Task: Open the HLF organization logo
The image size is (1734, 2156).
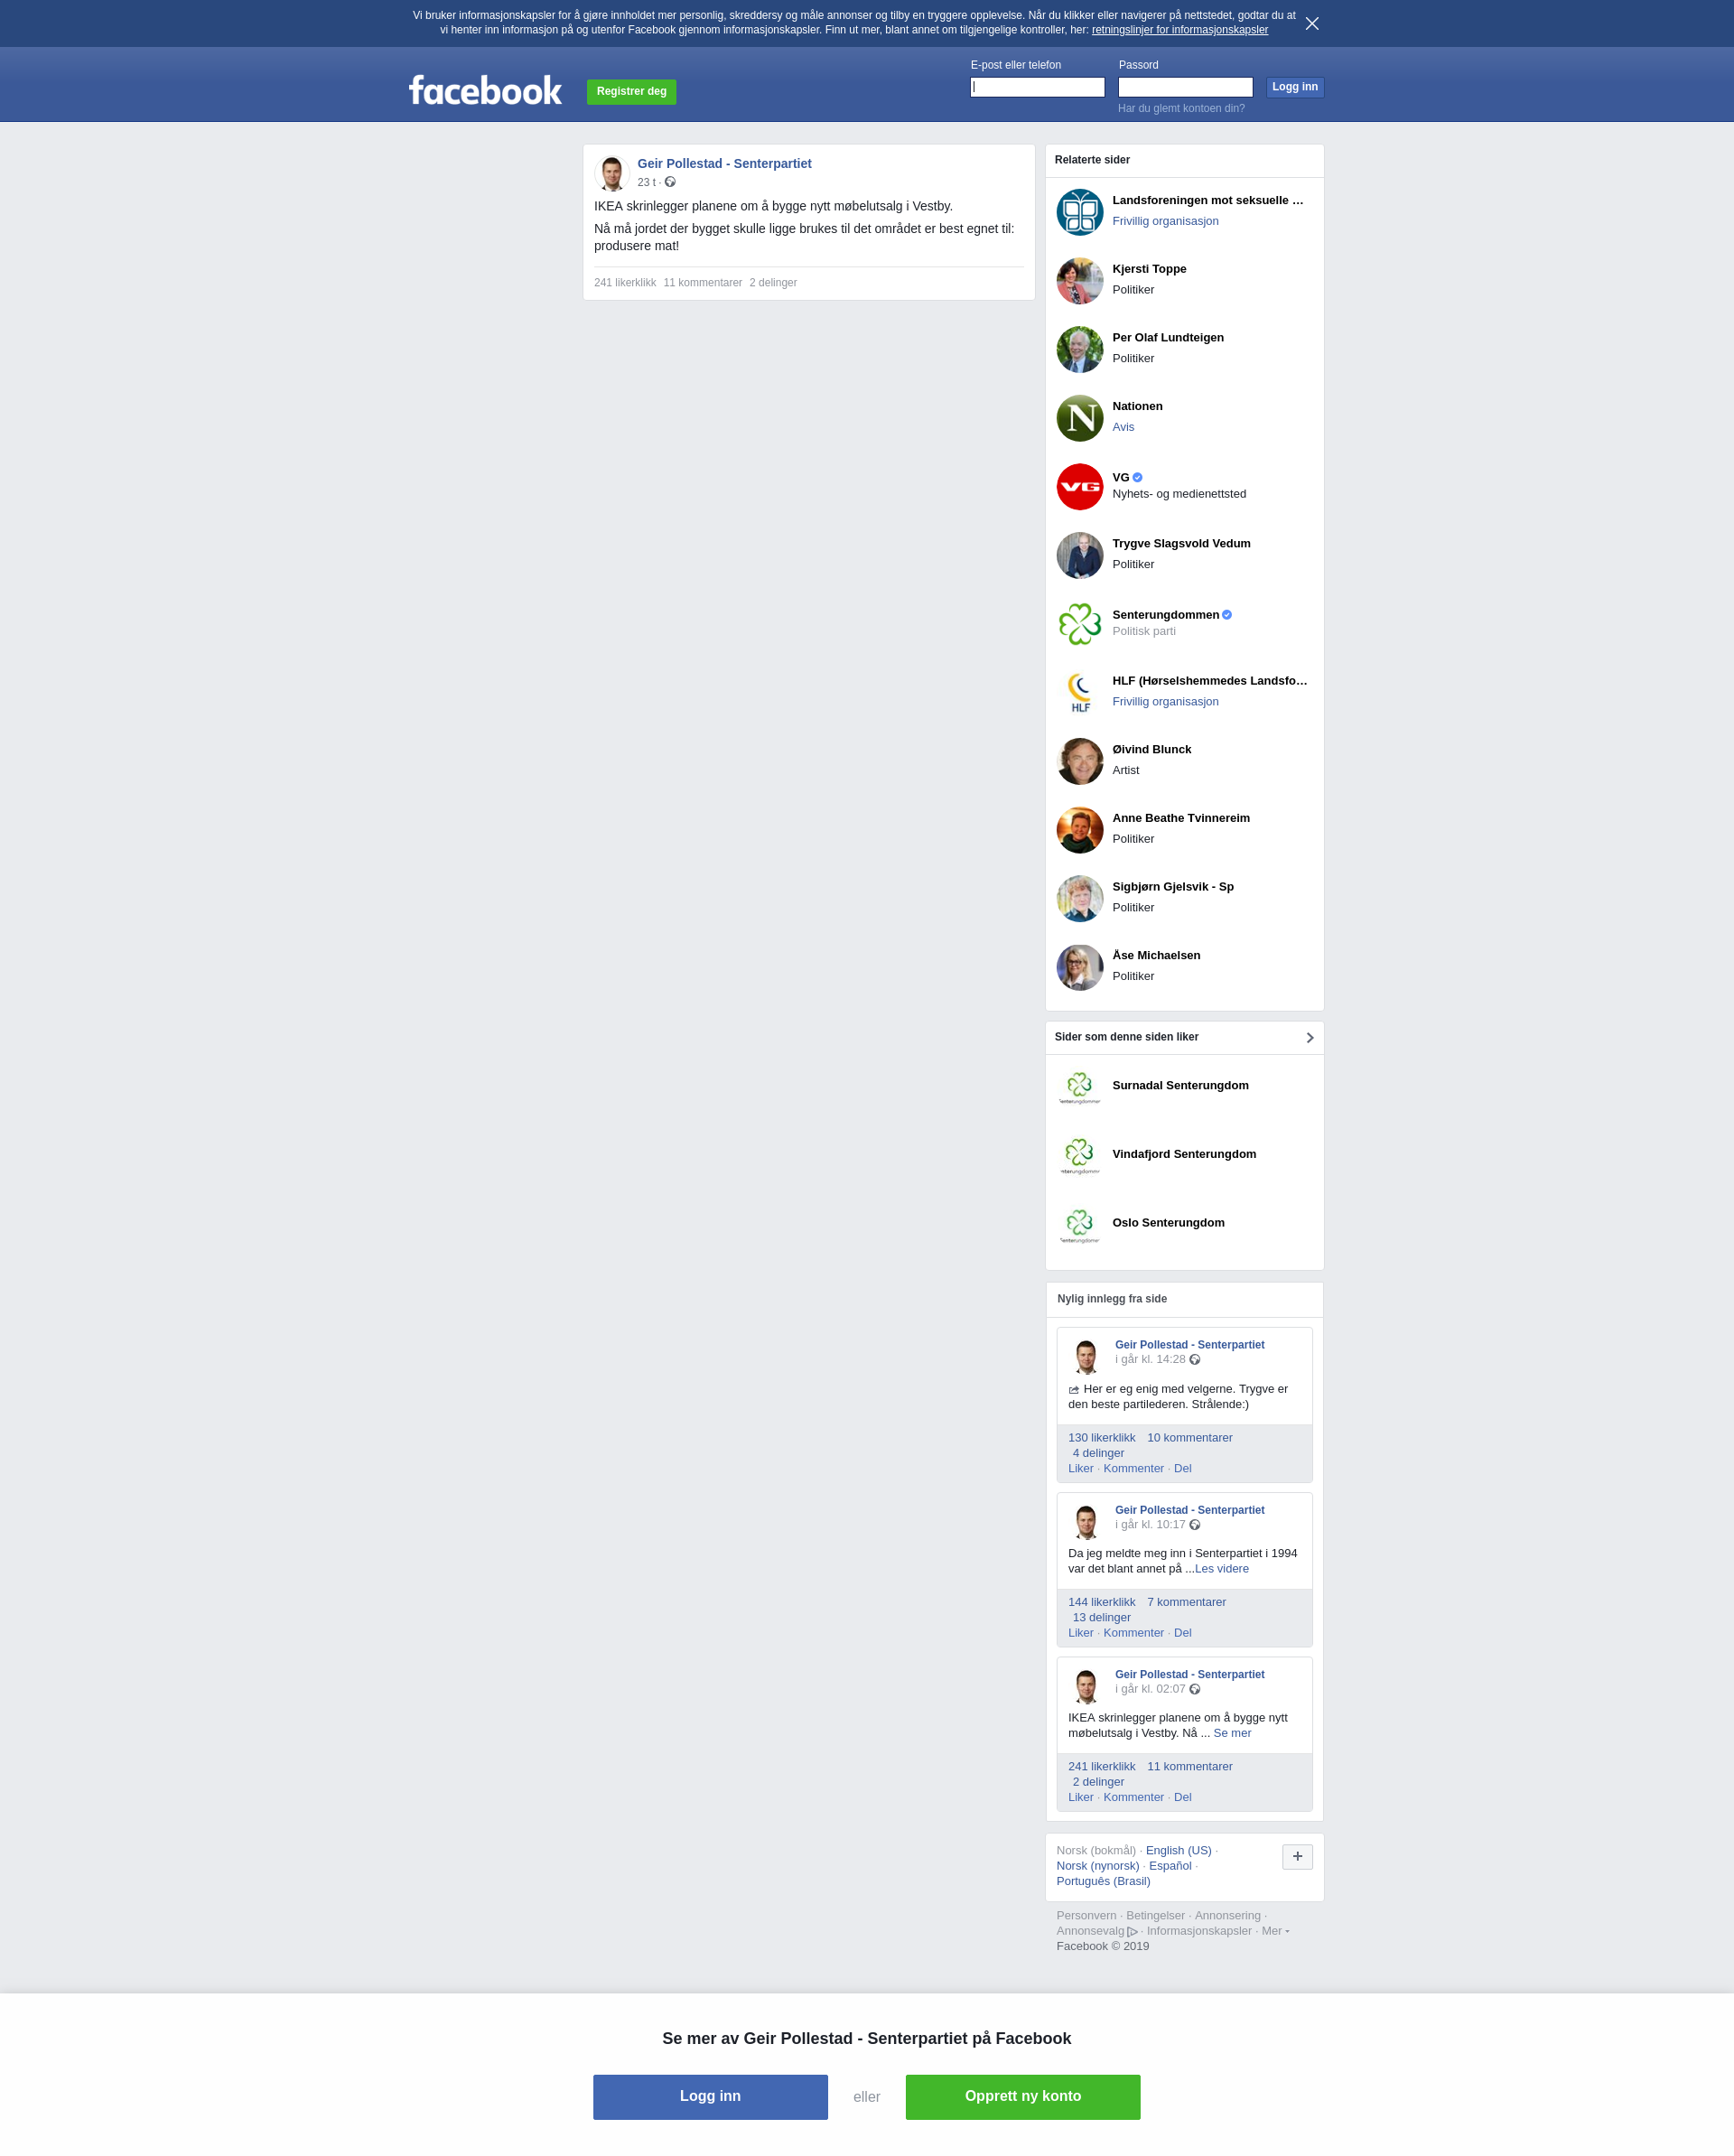Action: coord(1079,693)
